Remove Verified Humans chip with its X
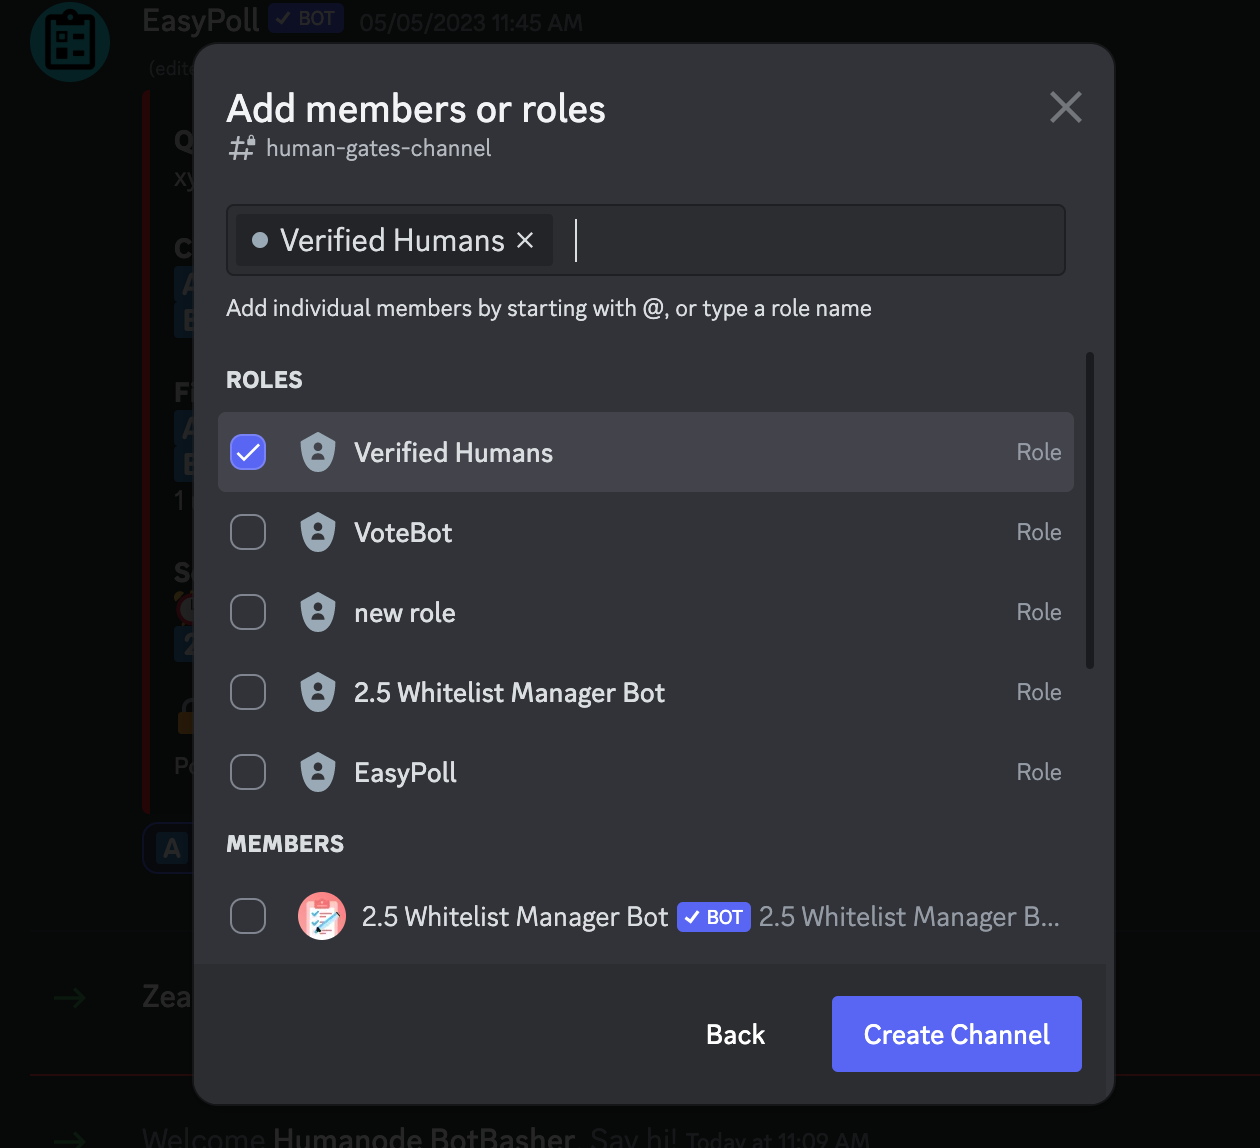Screen dimensions: 1260x1148 [x=525, y=240]
